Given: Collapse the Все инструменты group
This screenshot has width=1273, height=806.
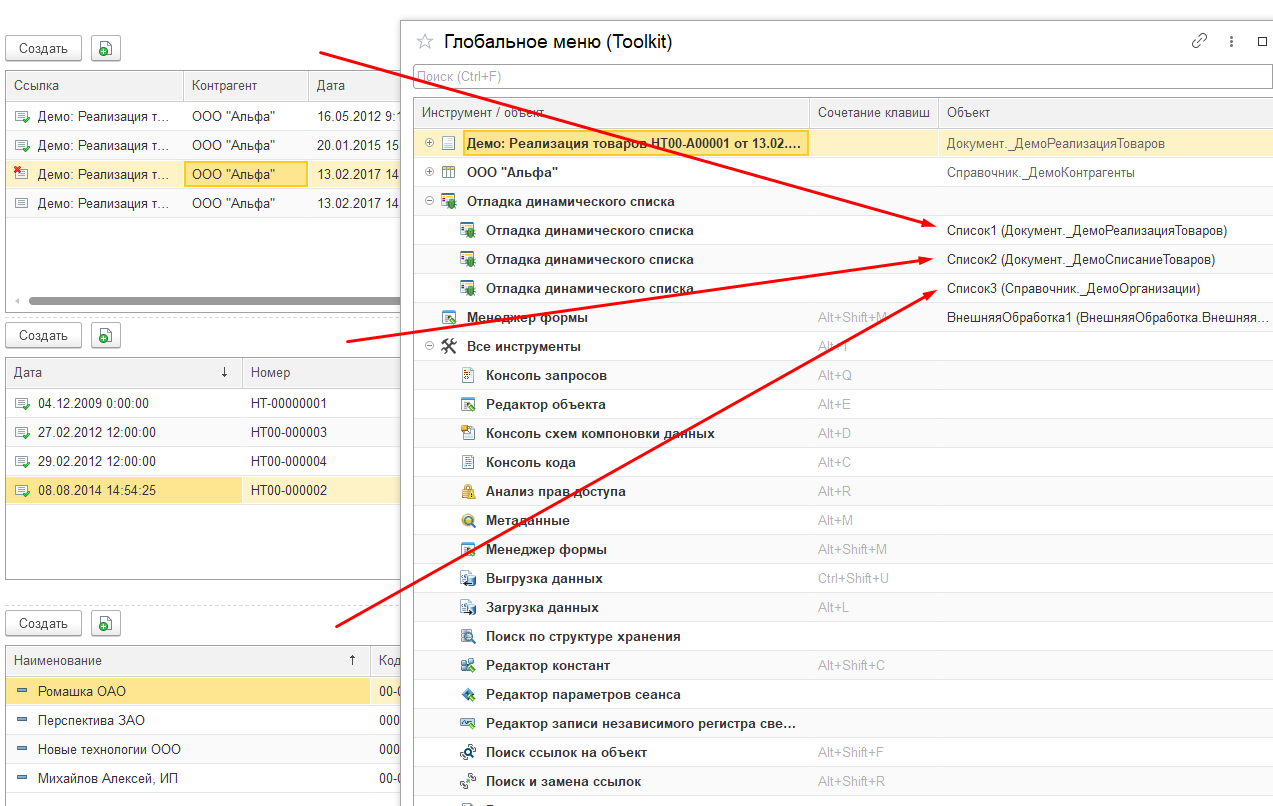Looking at the screenshot, I should pyautogui.click(x=429, y=346).
